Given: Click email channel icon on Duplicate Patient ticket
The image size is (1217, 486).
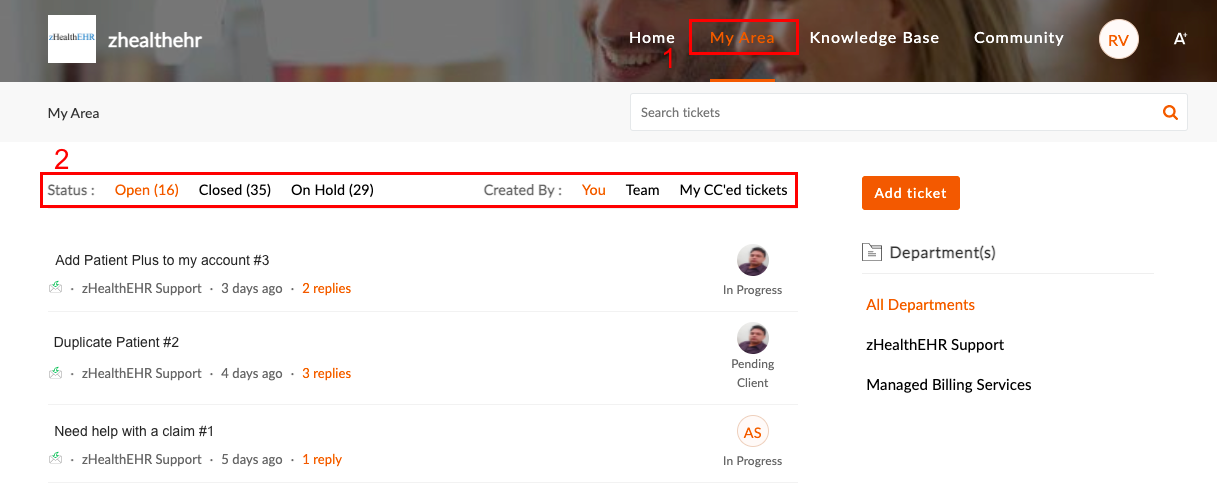Looking at the screenshot, I should (x=56, y=373).
